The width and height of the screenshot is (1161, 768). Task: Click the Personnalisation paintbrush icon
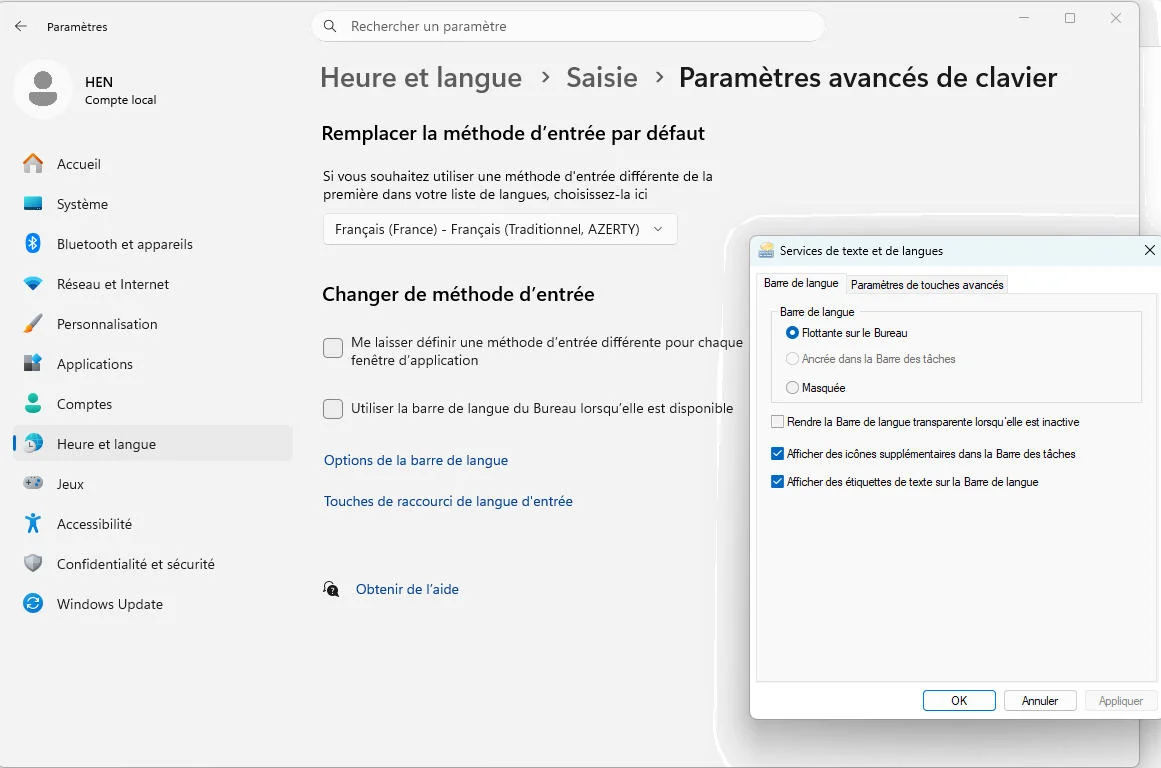pyautogui.click(x=33, y=324)
